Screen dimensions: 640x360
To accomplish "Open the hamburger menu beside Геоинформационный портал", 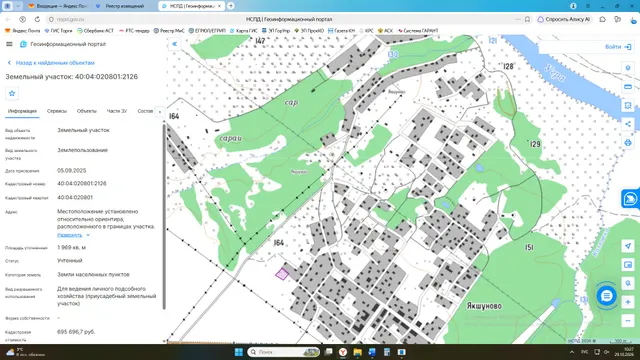I will pos(9,44).
